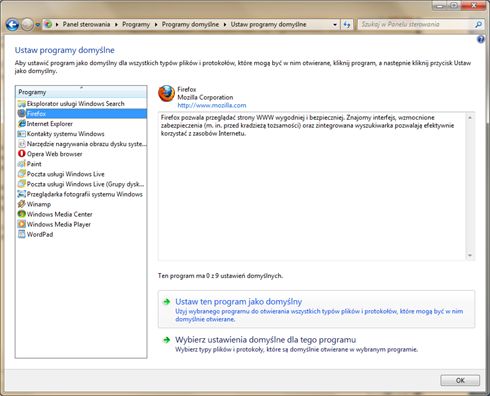The width and height of the screenshot is (490, 396).
Task: Click Ustaw ten program jako domyślny
Action: click(316, 309)
